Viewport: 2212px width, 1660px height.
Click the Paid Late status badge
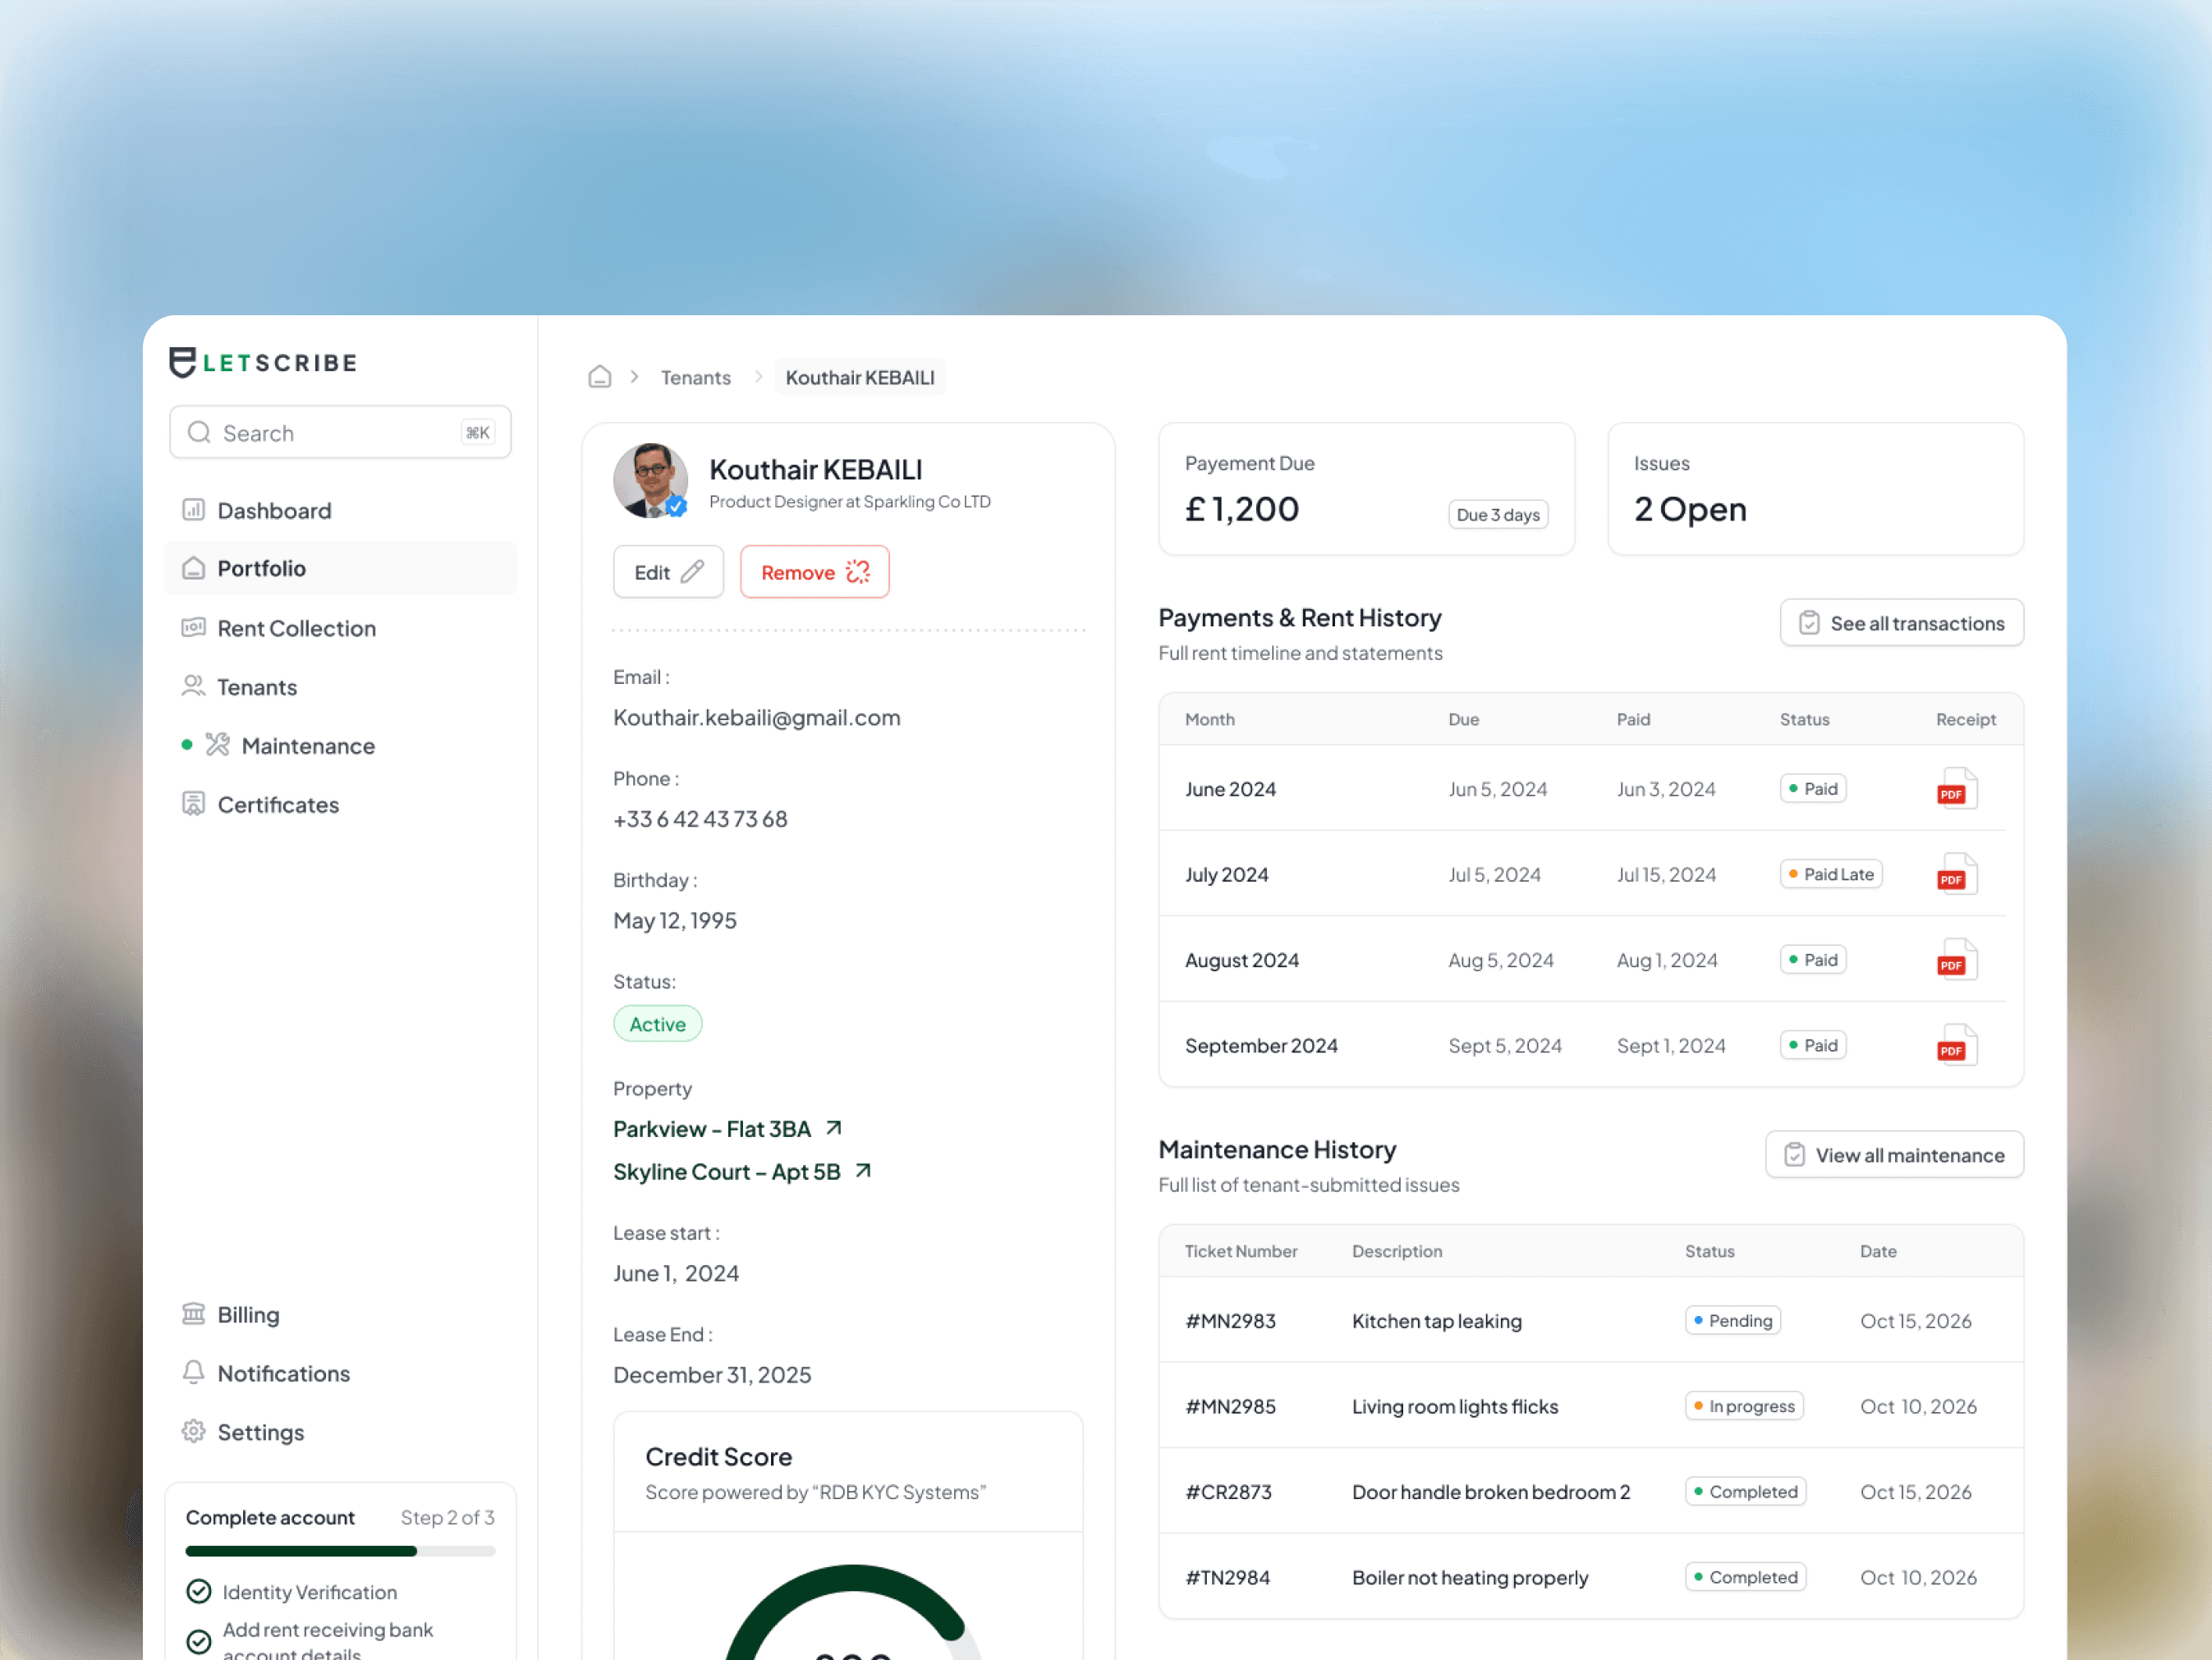pyautogui.click(x=1831, y=874)
